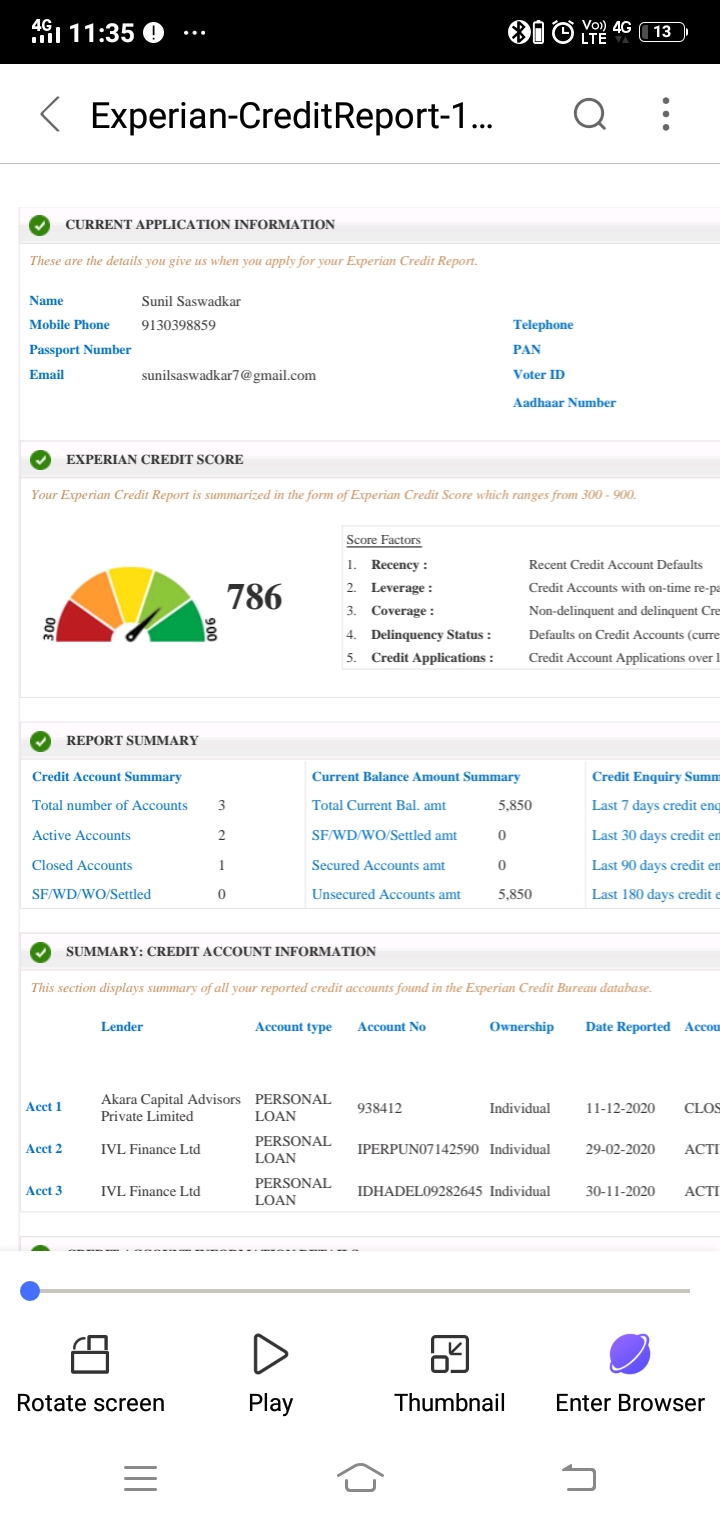
Task: Tap the green check beside Current Application Information
Action: click(39, 225)
